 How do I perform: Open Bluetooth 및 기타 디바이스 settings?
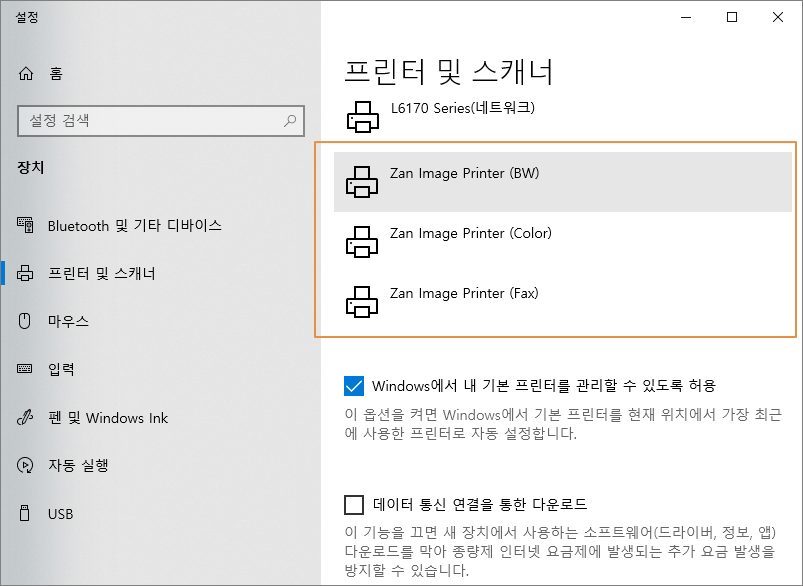point(135,225)
